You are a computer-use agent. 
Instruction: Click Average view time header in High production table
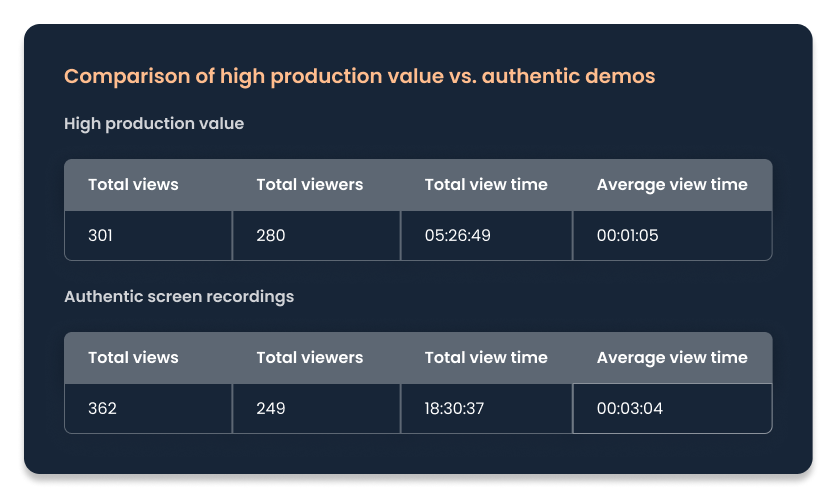point(671,185)
